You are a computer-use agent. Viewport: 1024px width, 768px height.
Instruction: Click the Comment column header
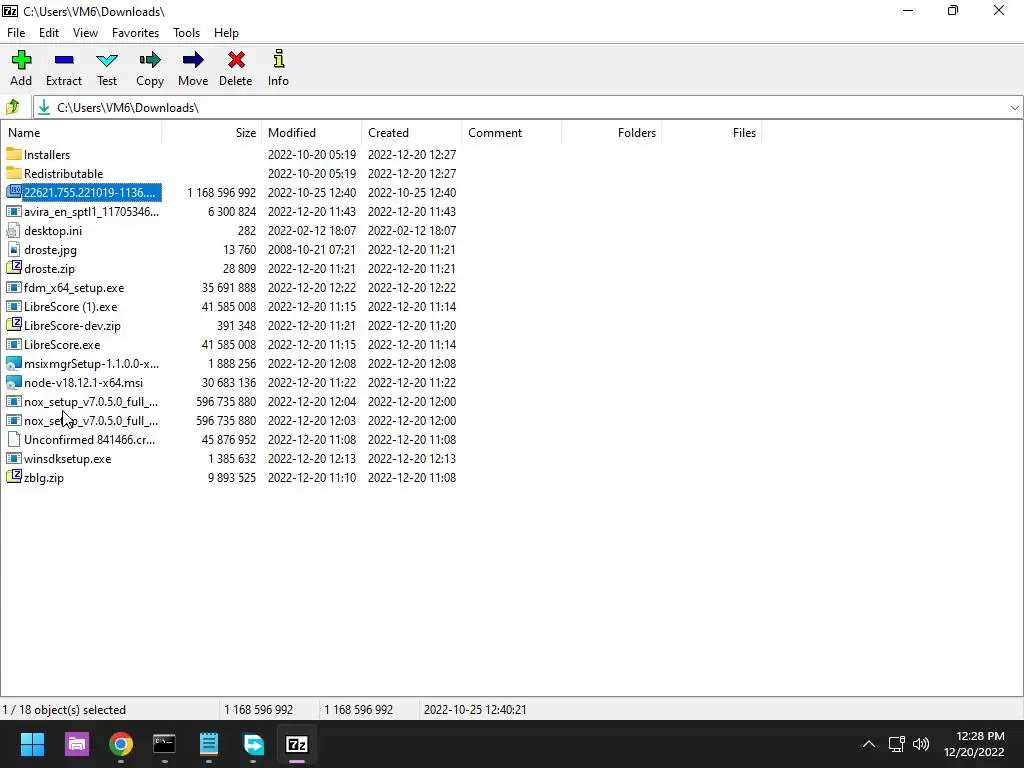(511, 133)
